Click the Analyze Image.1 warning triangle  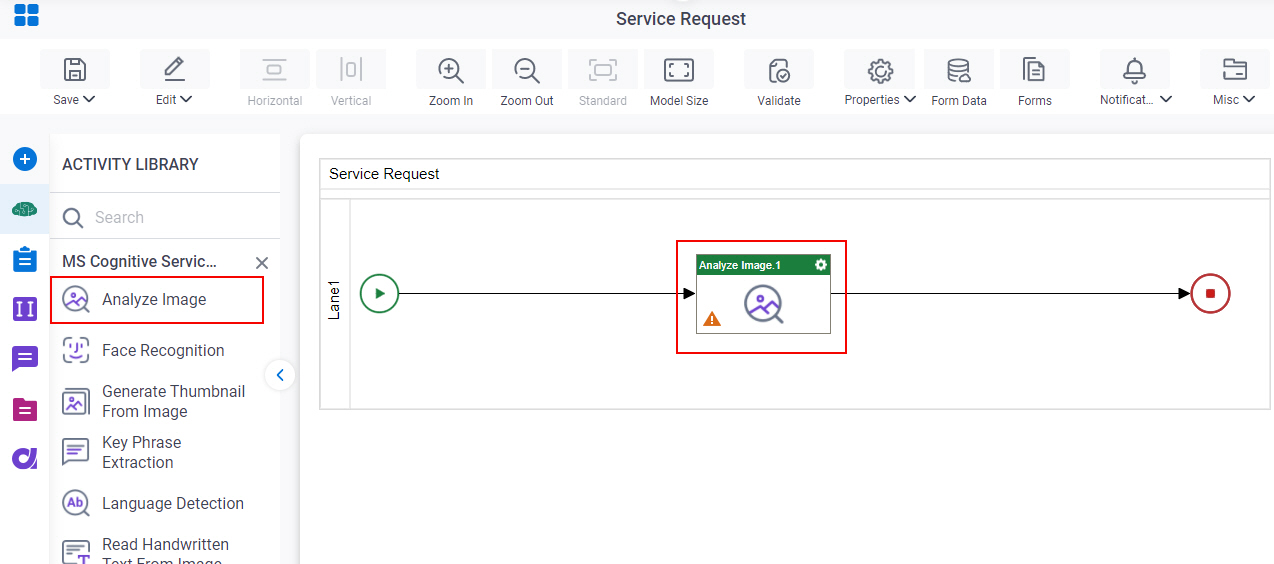[712, 319]
